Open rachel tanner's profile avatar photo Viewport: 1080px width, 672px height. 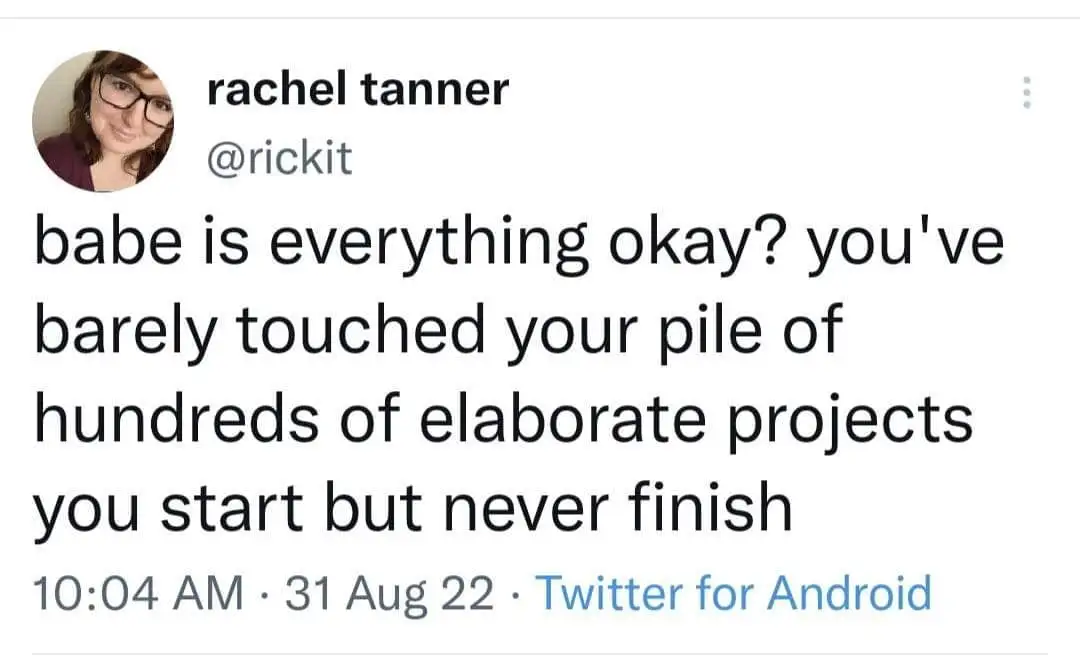pos(103,120)
